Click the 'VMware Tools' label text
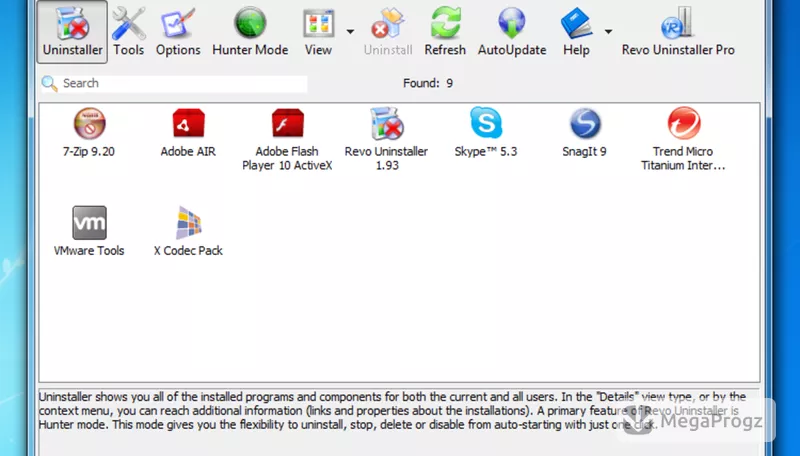 (x=89, y=250)
